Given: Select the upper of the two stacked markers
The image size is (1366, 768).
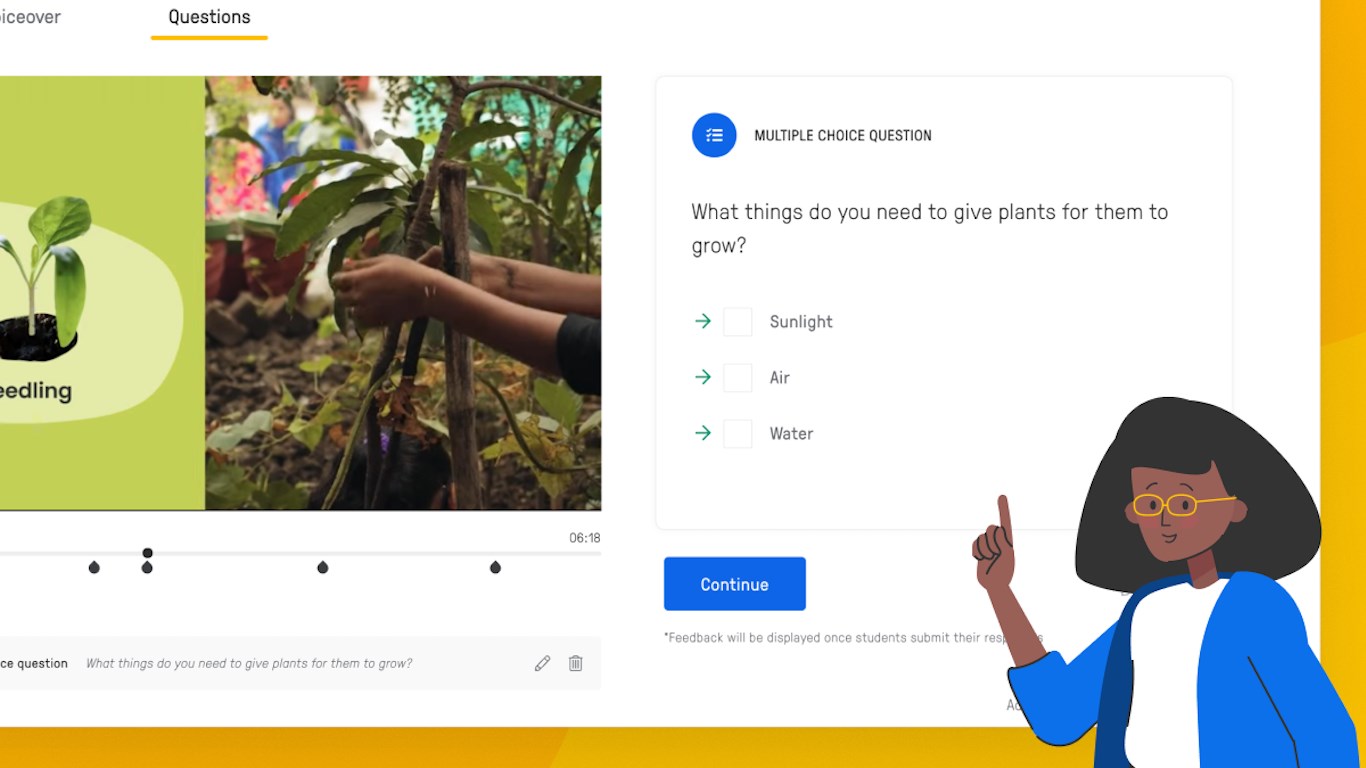Looking at the screenshot, I should tap(147, 553).
